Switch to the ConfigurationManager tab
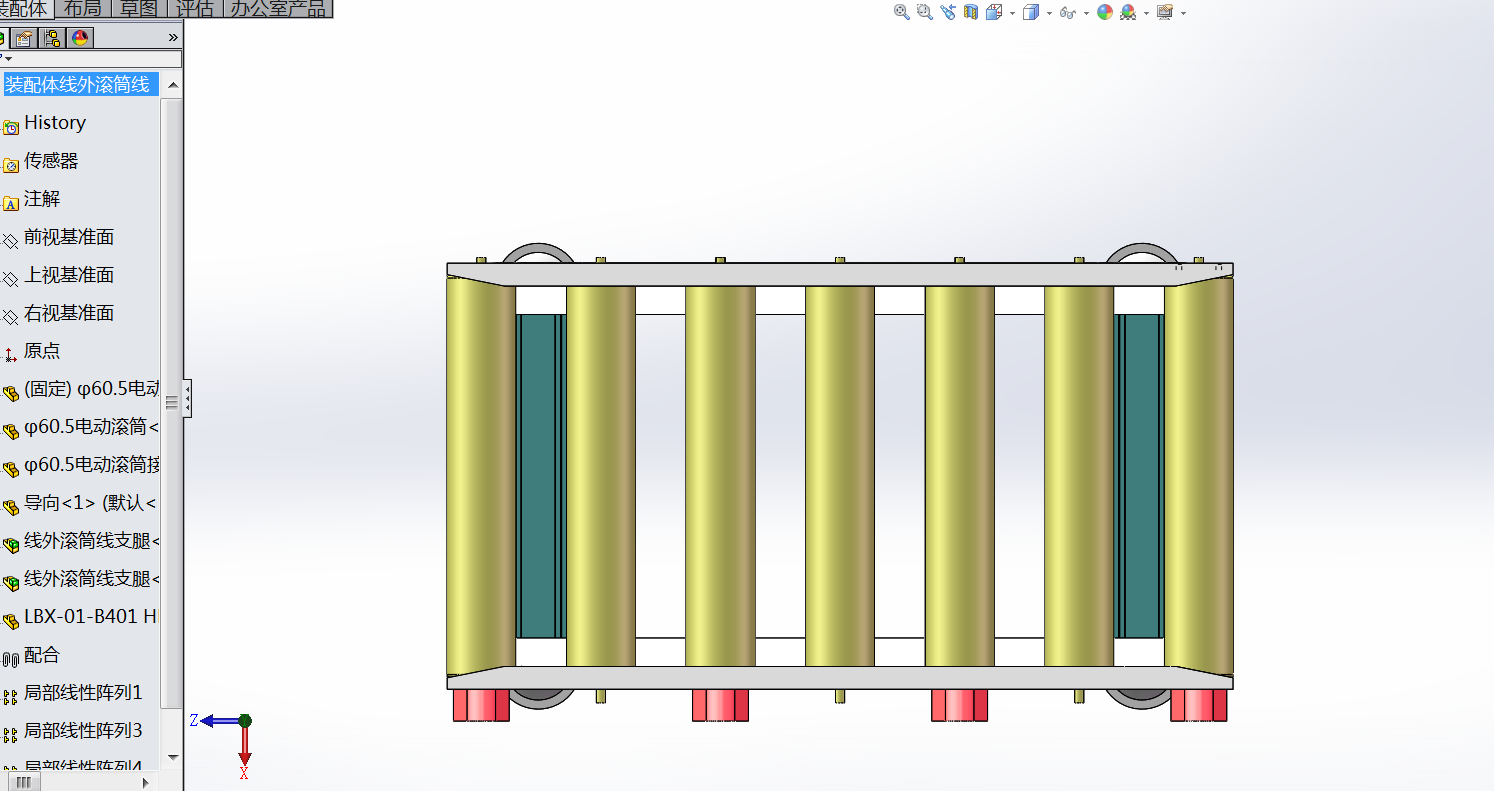 (51, 38)
